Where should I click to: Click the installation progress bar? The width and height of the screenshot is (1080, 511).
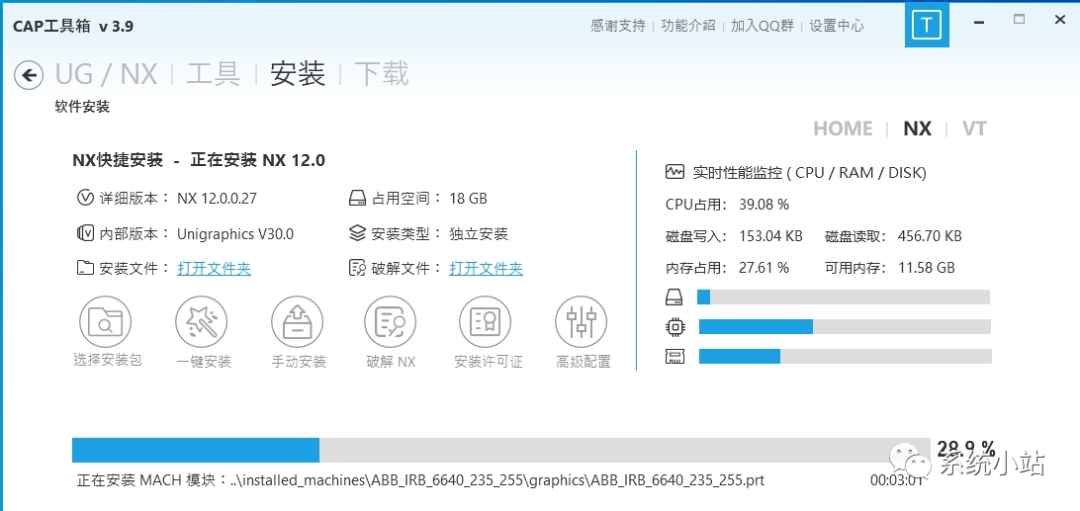tap(500, 450)
